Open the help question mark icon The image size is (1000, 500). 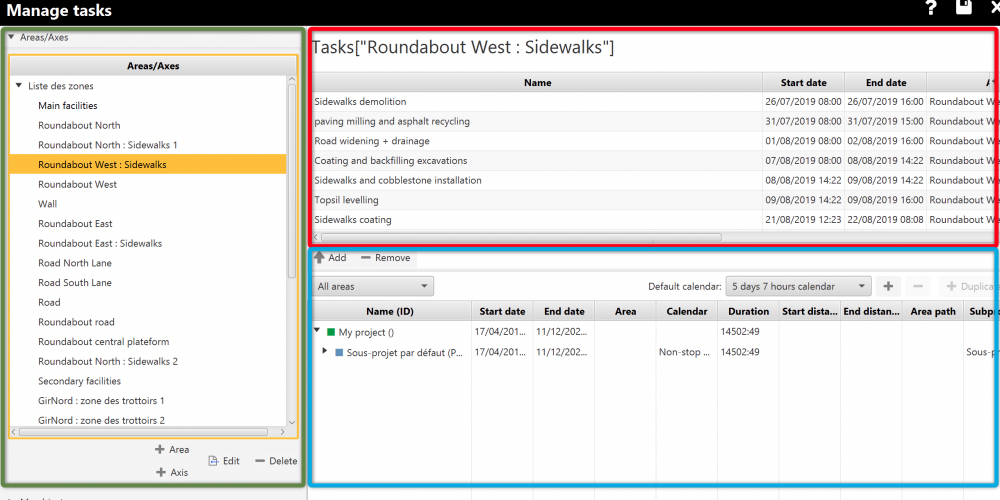932,8
